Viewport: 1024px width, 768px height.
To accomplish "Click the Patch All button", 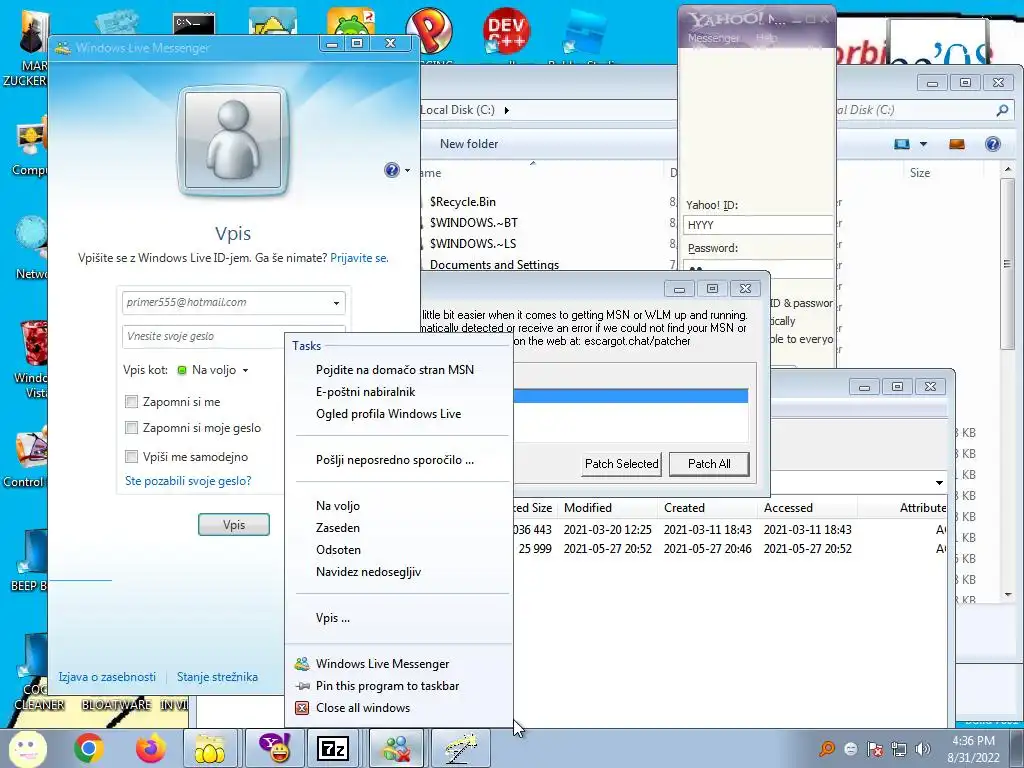I will point(709,464).
